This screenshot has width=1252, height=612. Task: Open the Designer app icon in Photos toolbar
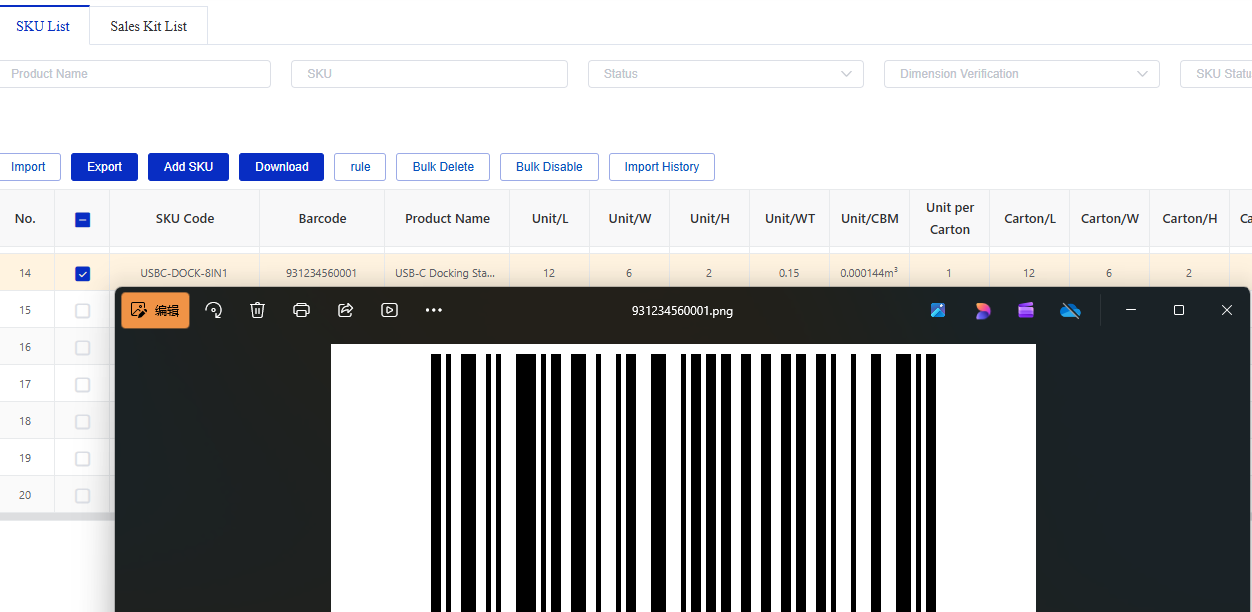point(938,310)
